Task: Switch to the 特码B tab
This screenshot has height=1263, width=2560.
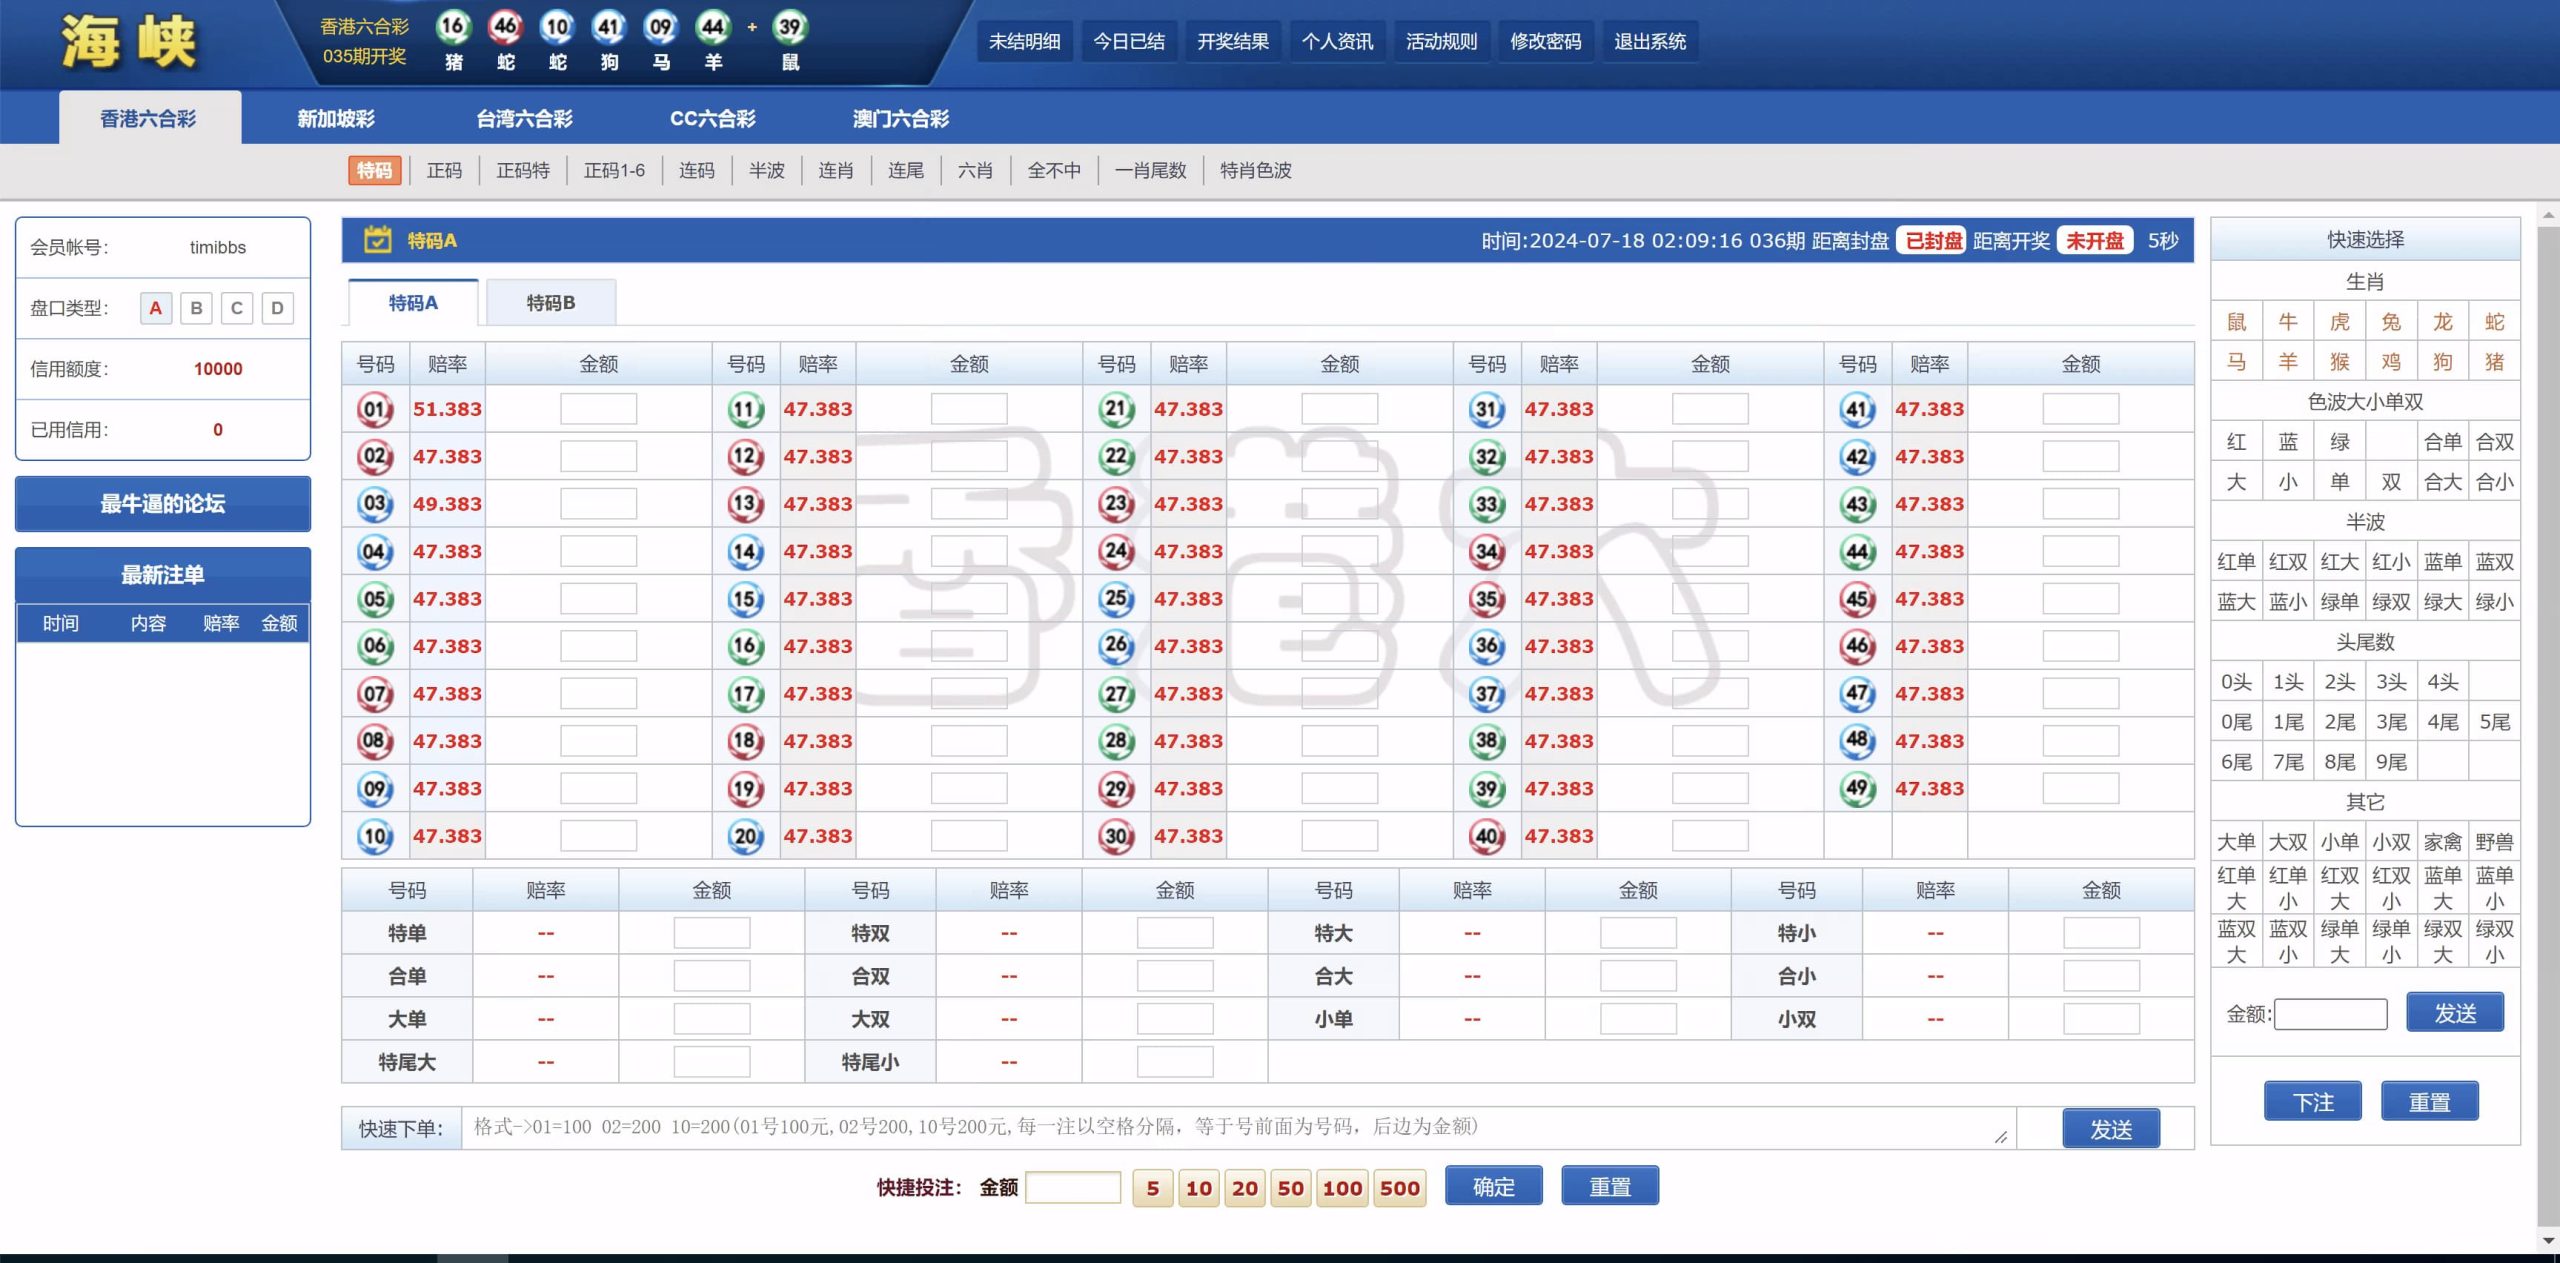Action: pyautogui.click(x=550, y=303)
